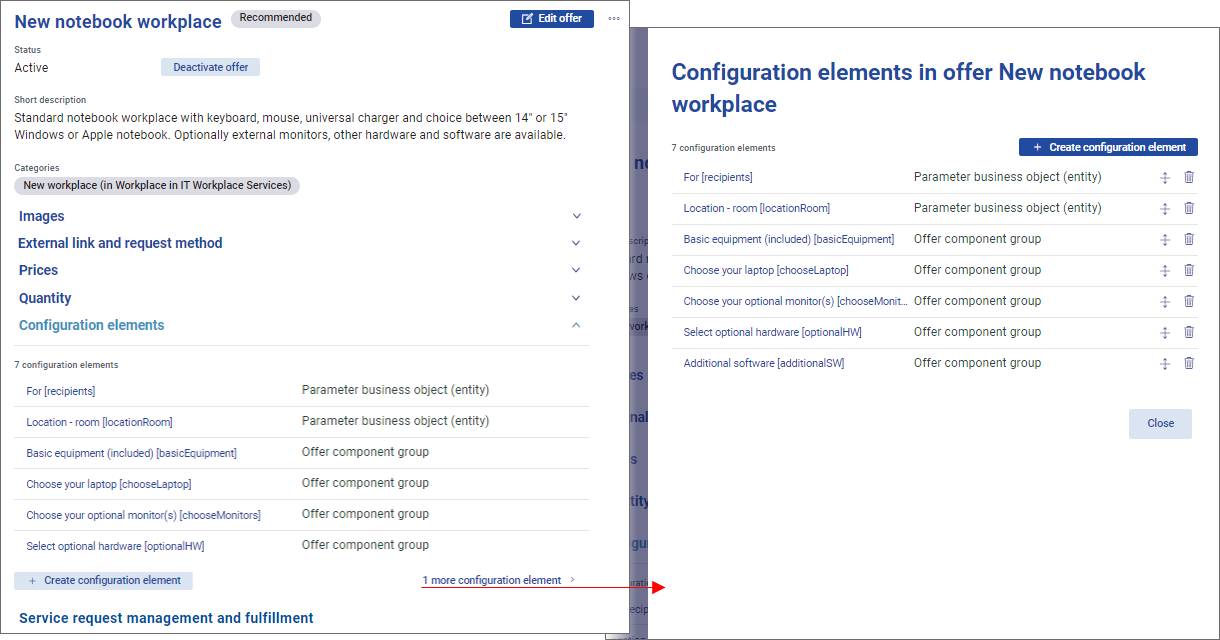Delete the Additional software configuration element

pyautogui.click(x=1189, y=364)
